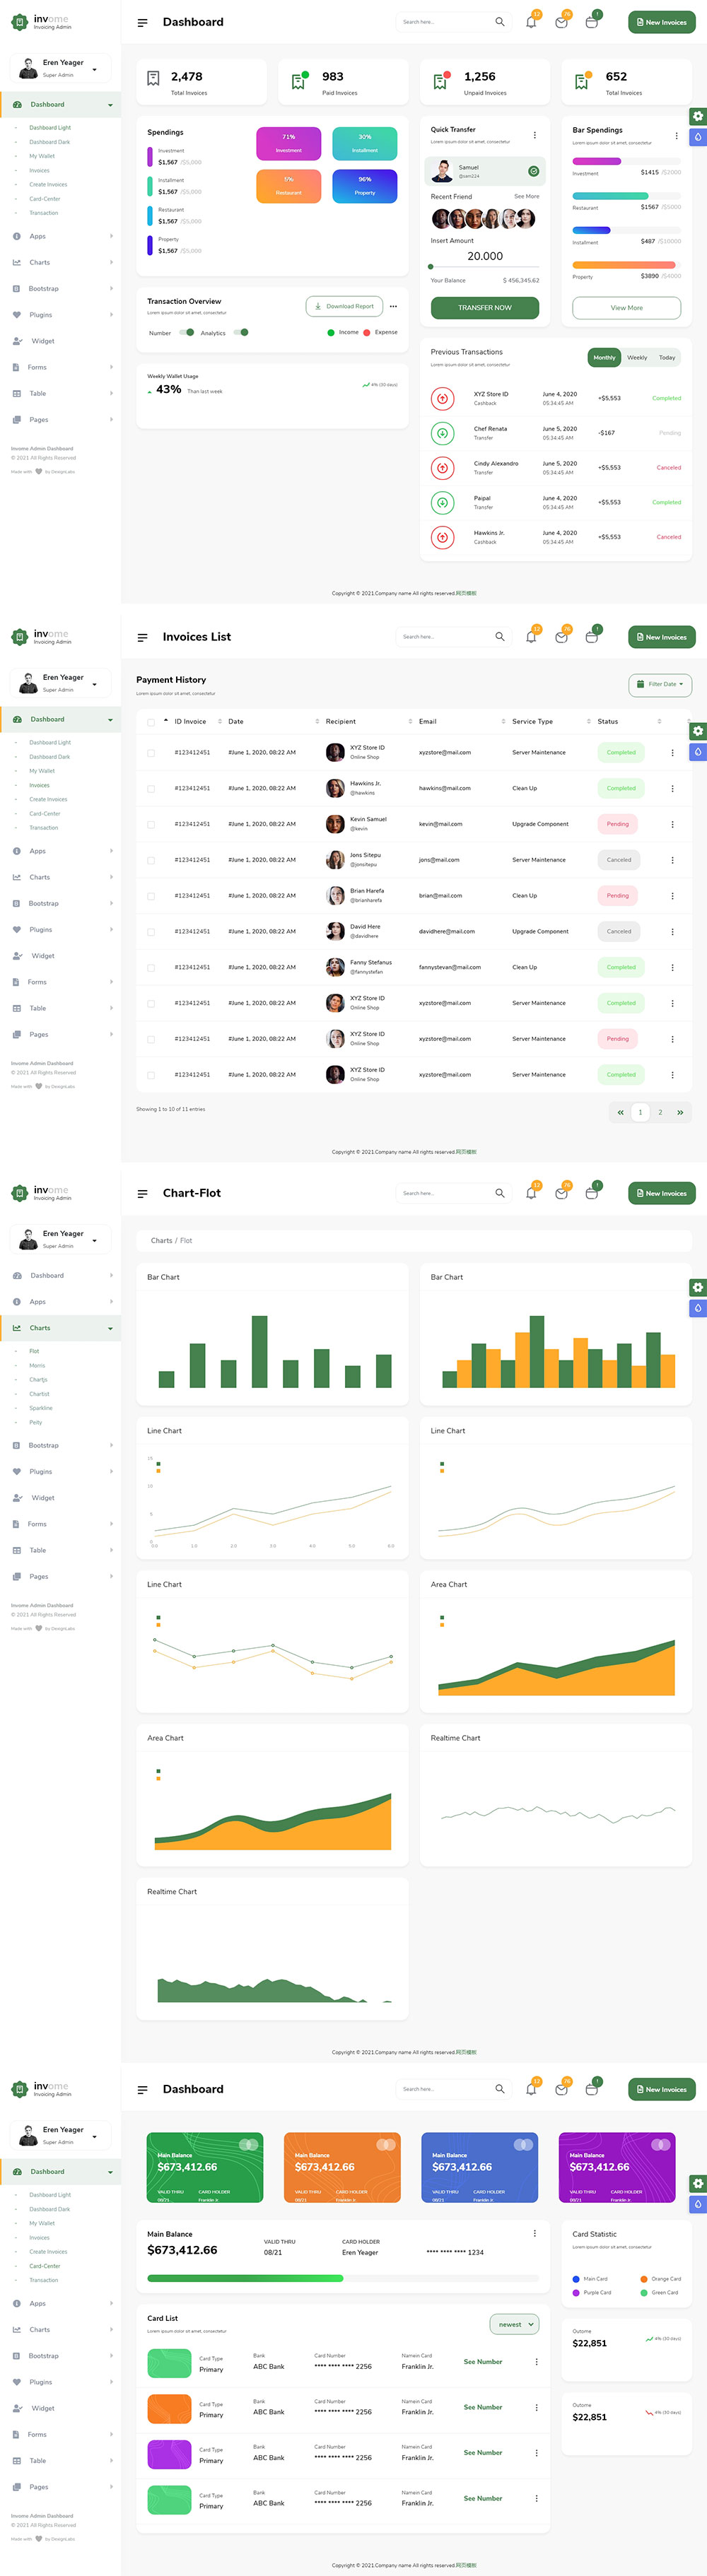Open row menu for Kevin Samuel invoice
Image resolution: width=707 pixels, height=2576 pixels.
[672, 824]
